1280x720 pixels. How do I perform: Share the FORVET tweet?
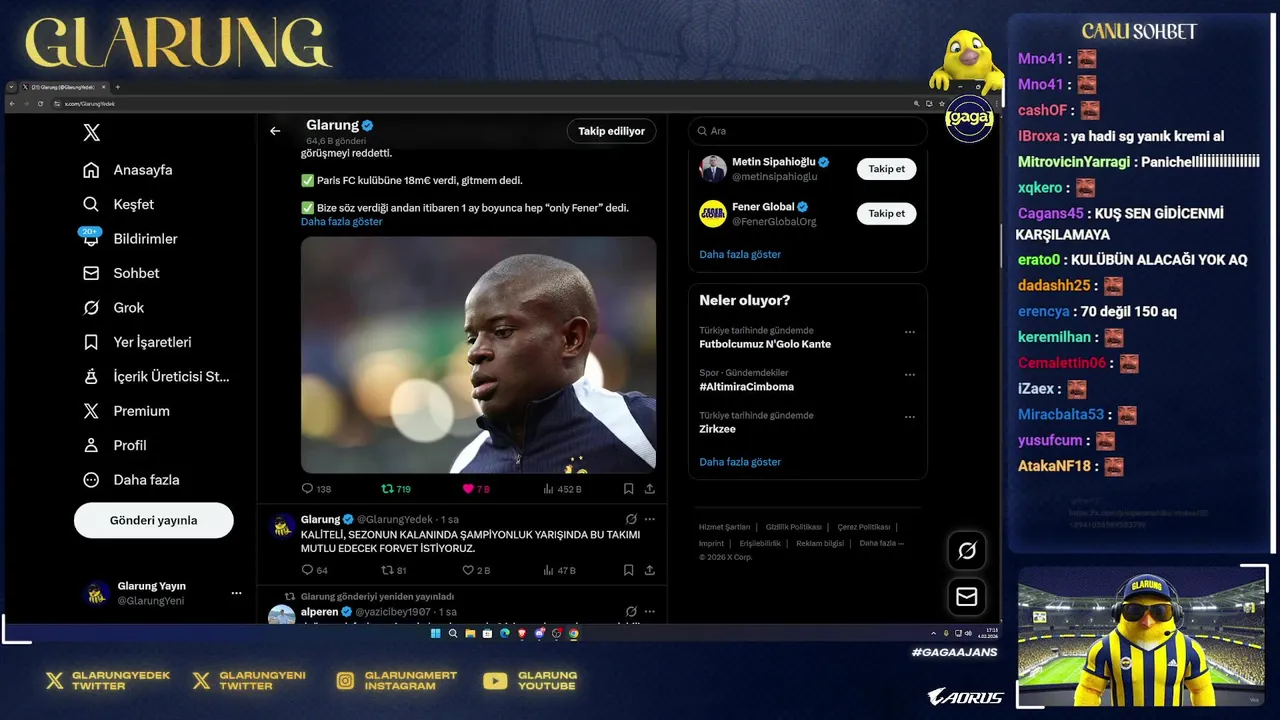click(x=649, y=570)
